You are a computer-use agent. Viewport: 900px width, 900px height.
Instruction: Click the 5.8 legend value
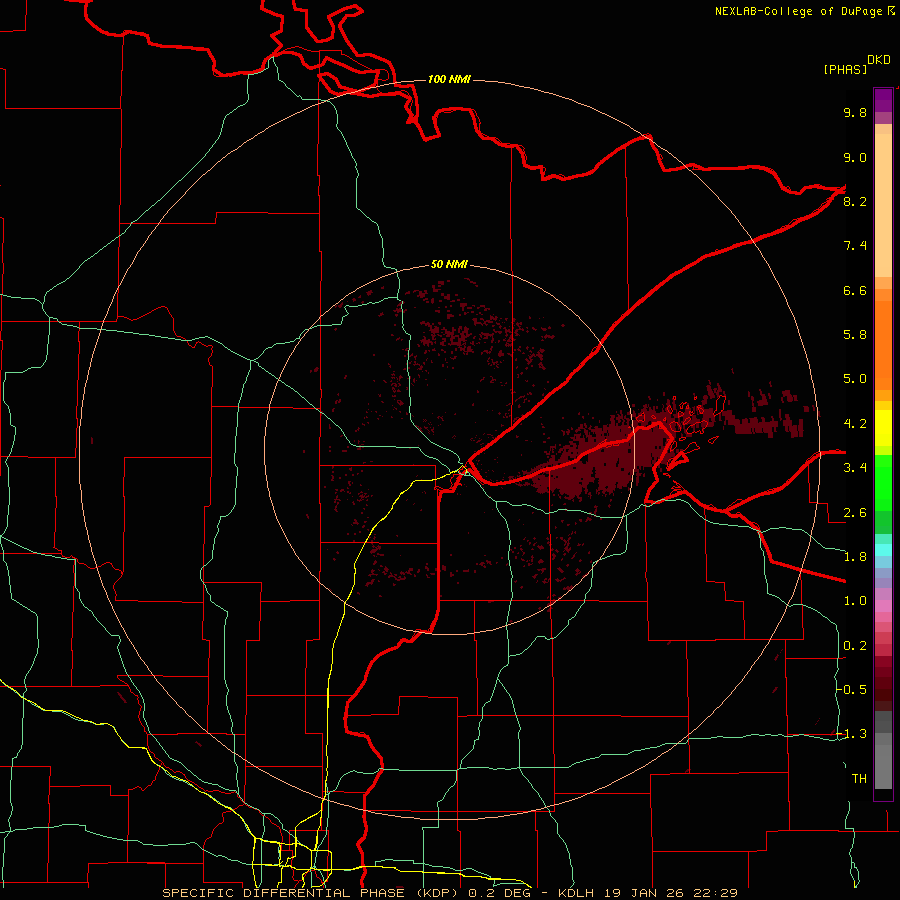[x=855, y=335]
